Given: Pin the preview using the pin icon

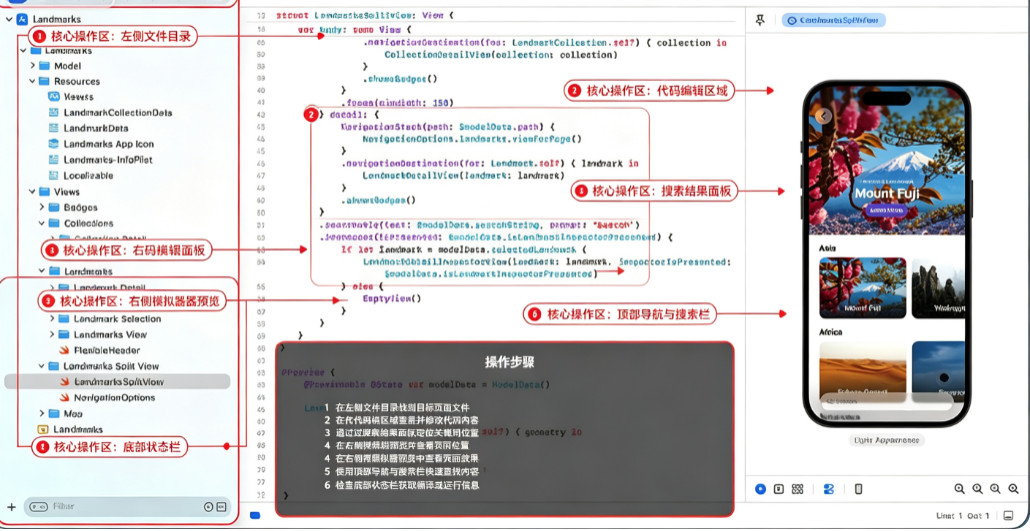Looking at the screenshot, I should [x=760, y=20].
